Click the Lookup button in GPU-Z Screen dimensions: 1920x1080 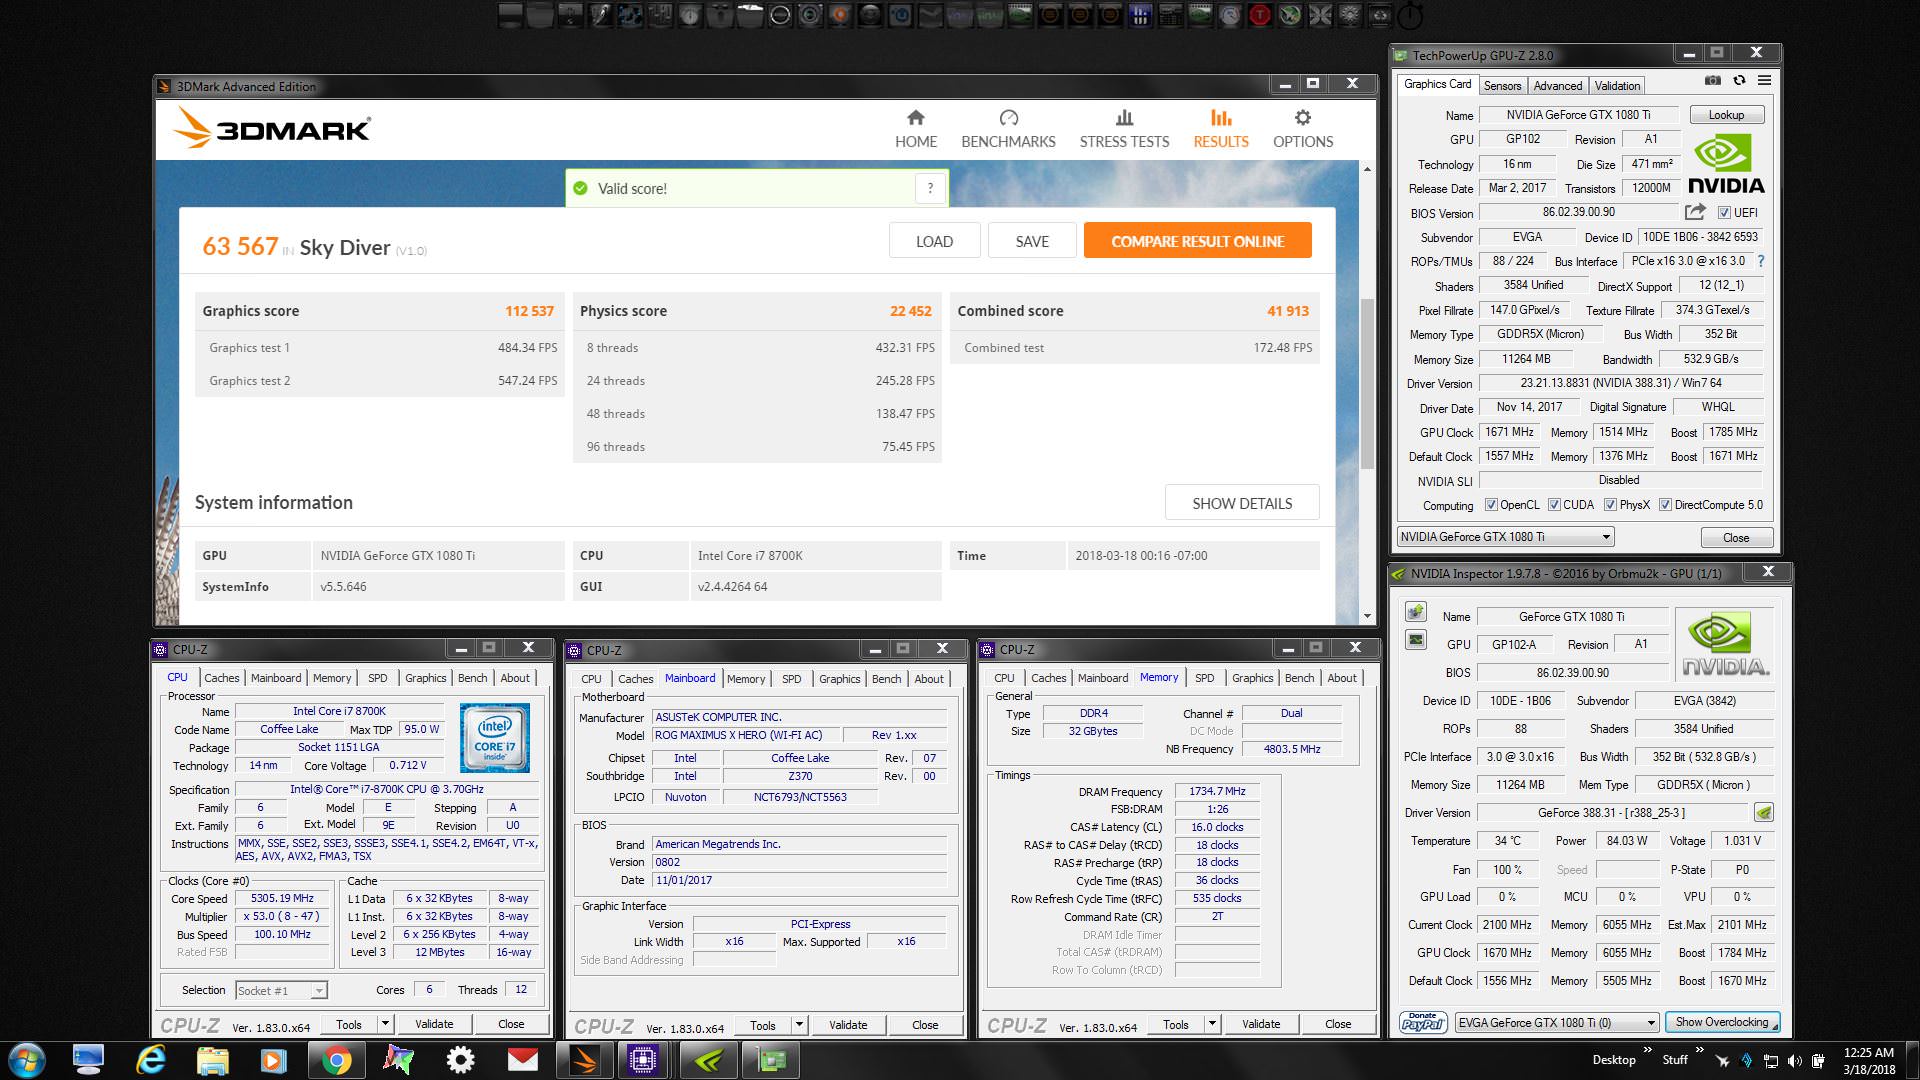pos(1726,115)
